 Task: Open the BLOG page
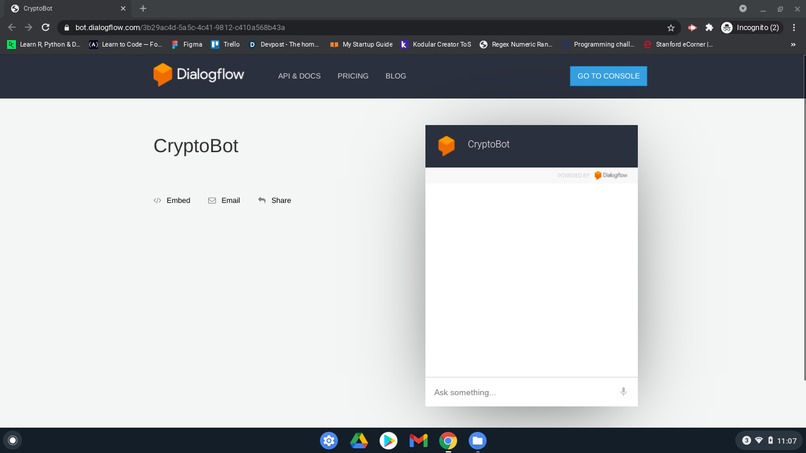(x=395, y=76)
